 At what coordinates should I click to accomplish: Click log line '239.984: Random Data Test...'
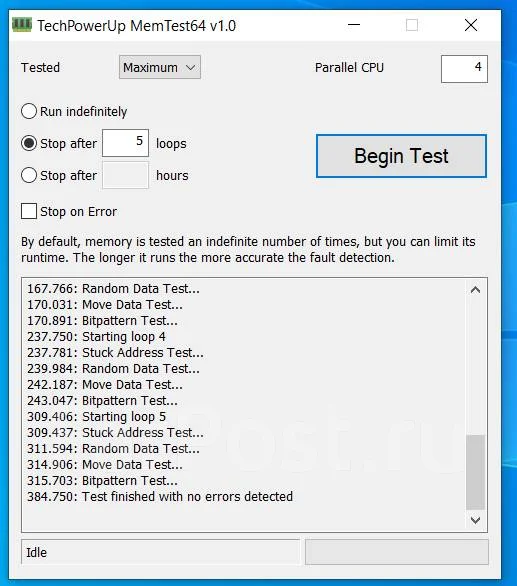coord(113,368)
